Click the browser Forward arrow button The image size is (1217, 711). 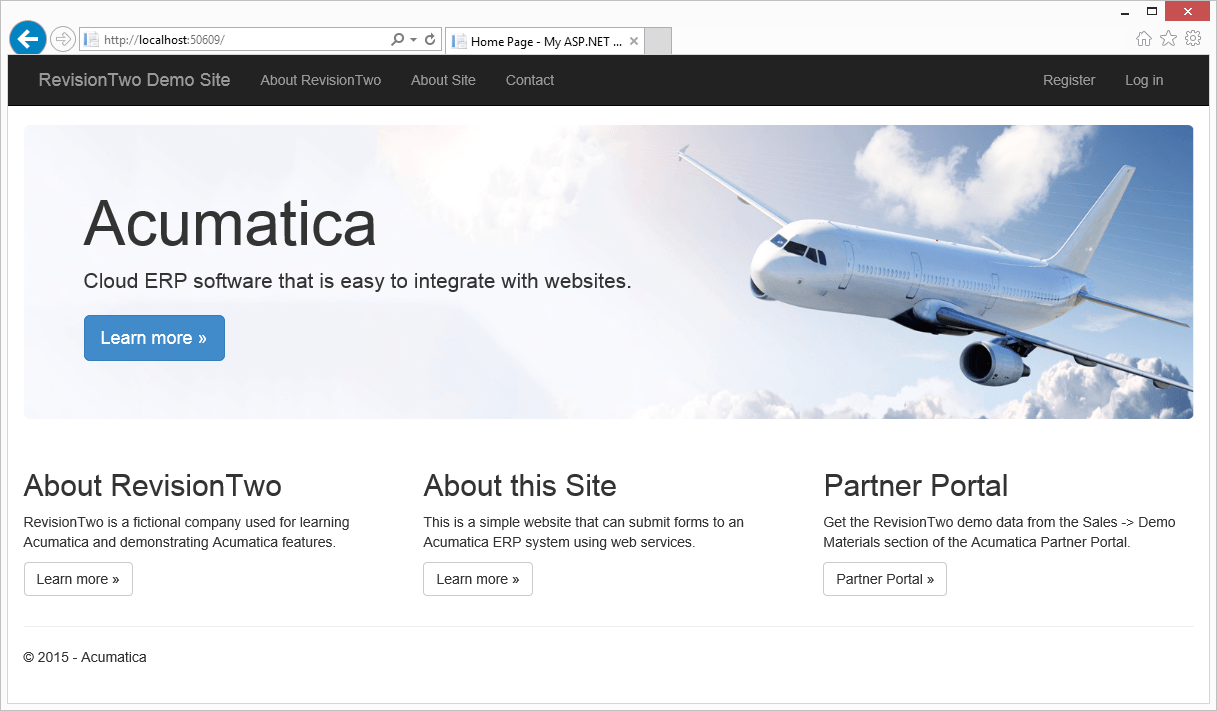63,39
